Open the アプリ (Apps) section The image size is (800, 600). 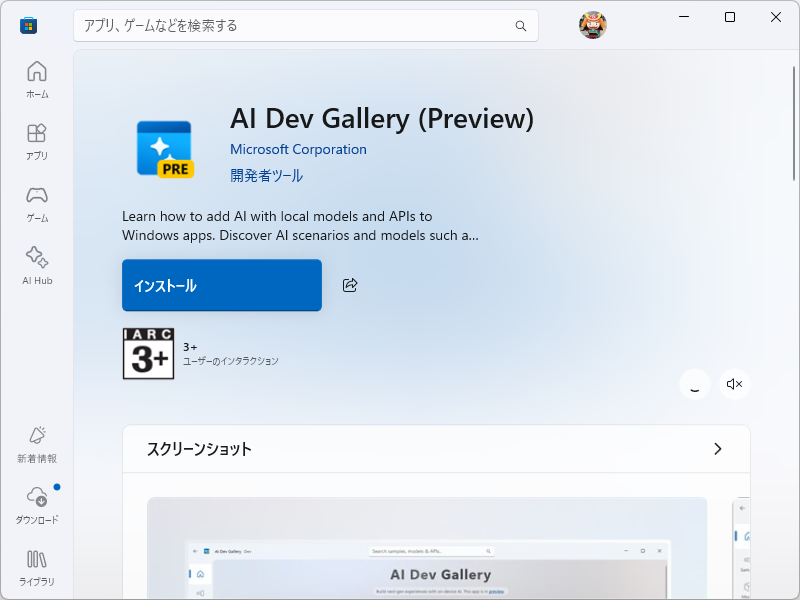coord(36,140)
